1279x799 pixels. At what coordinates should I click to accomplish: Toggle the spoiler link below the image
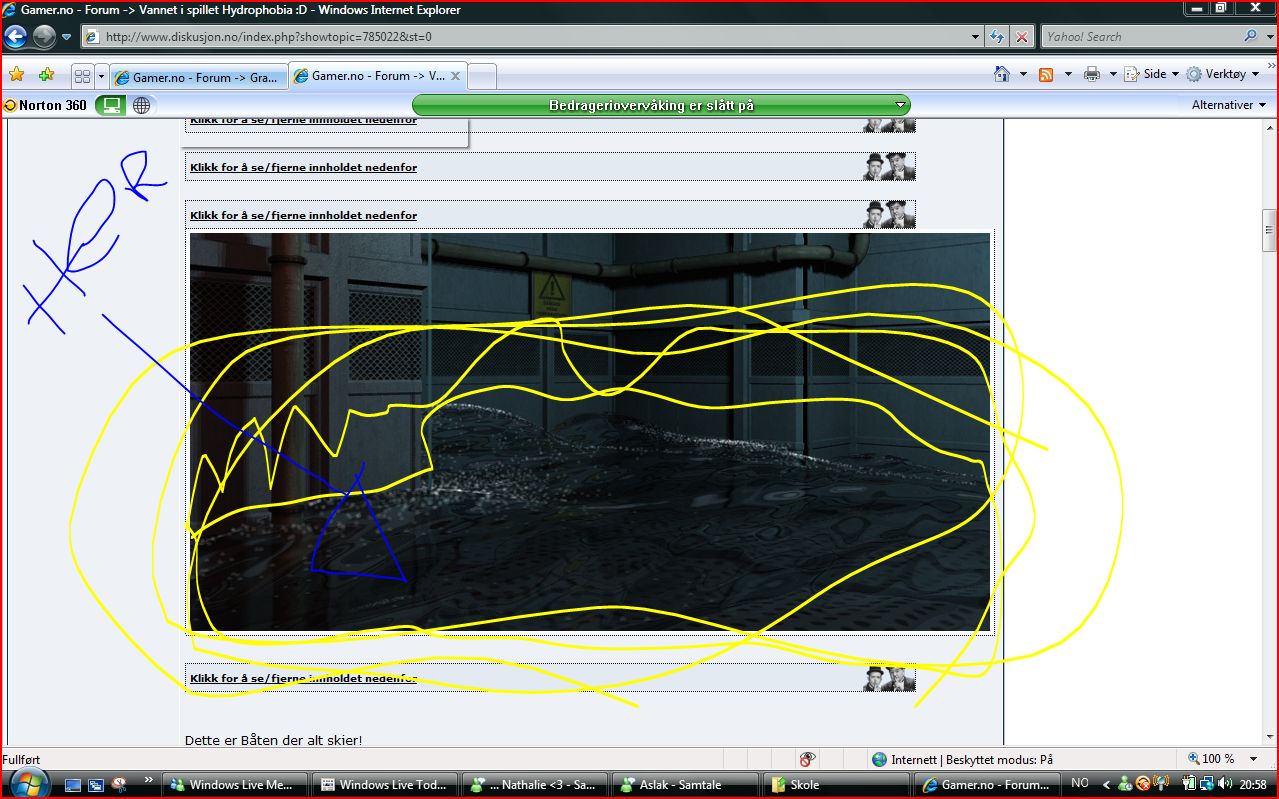point(303,678)
